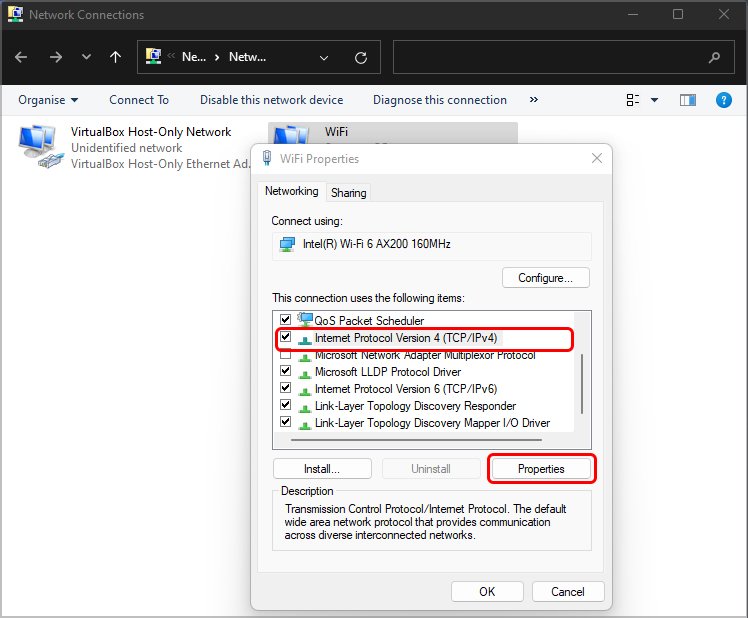The width and height of the screenshot is (748, 618).
Task: Toggle Link-Layer Topology Discovery Responder checkbox
Action: (285, 405)
